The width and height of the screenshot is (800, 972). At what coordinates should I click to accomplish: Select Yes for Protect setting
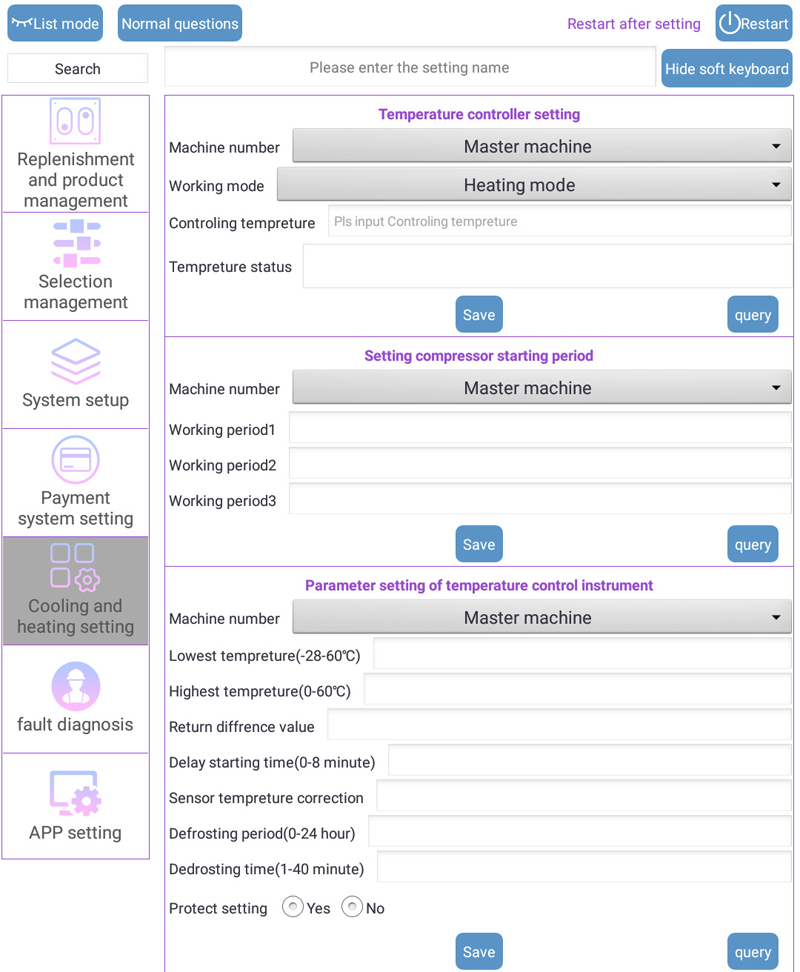pos(292,907)
